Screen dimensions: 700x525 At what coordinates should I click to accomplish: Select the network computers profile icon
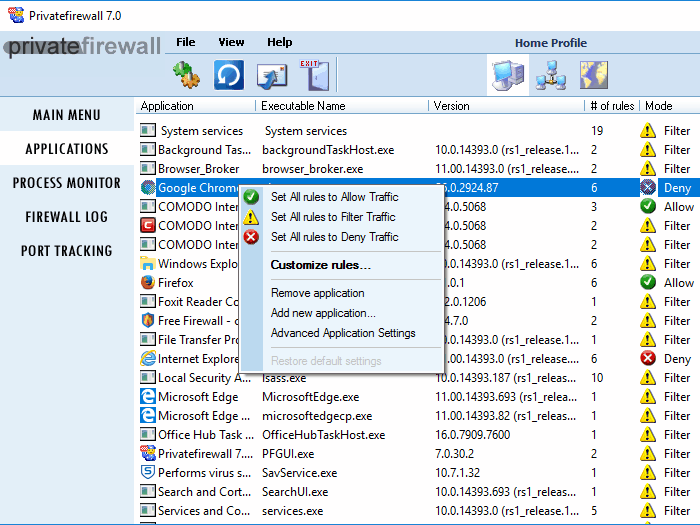(x=551, y=75)
